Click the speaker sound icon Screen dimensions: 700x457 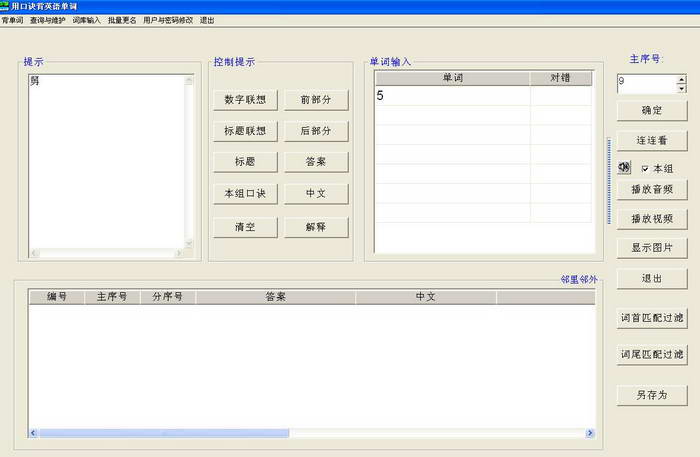pos(624,168)
